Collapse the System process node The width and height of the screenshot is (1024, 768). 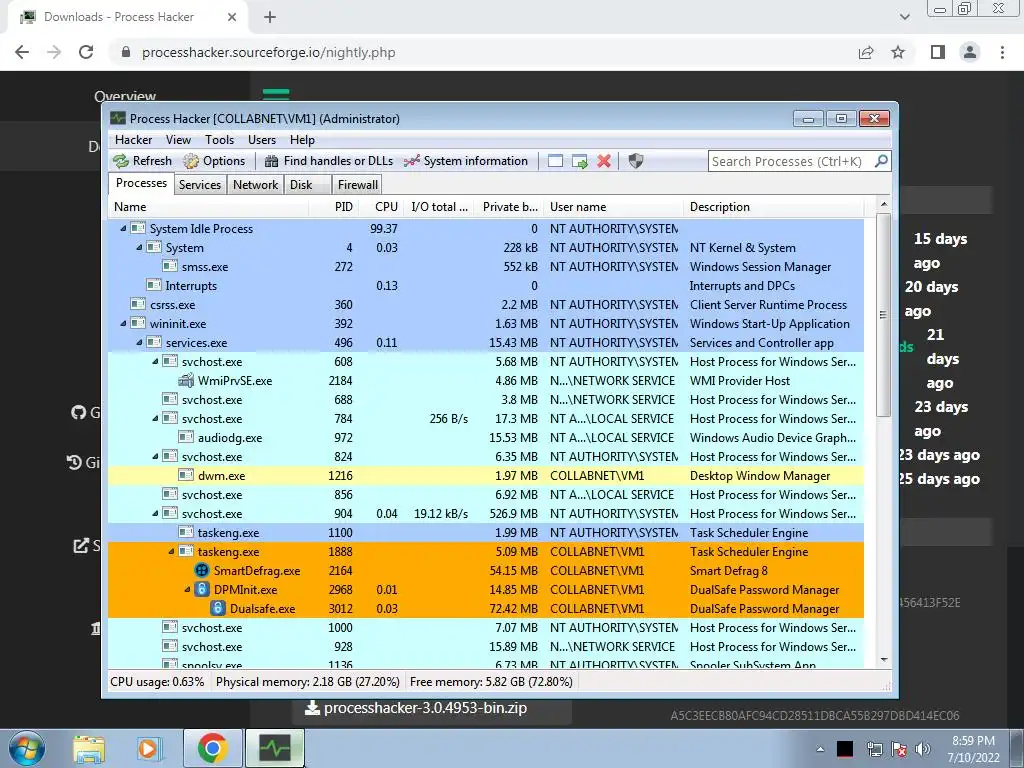(139, 248)
